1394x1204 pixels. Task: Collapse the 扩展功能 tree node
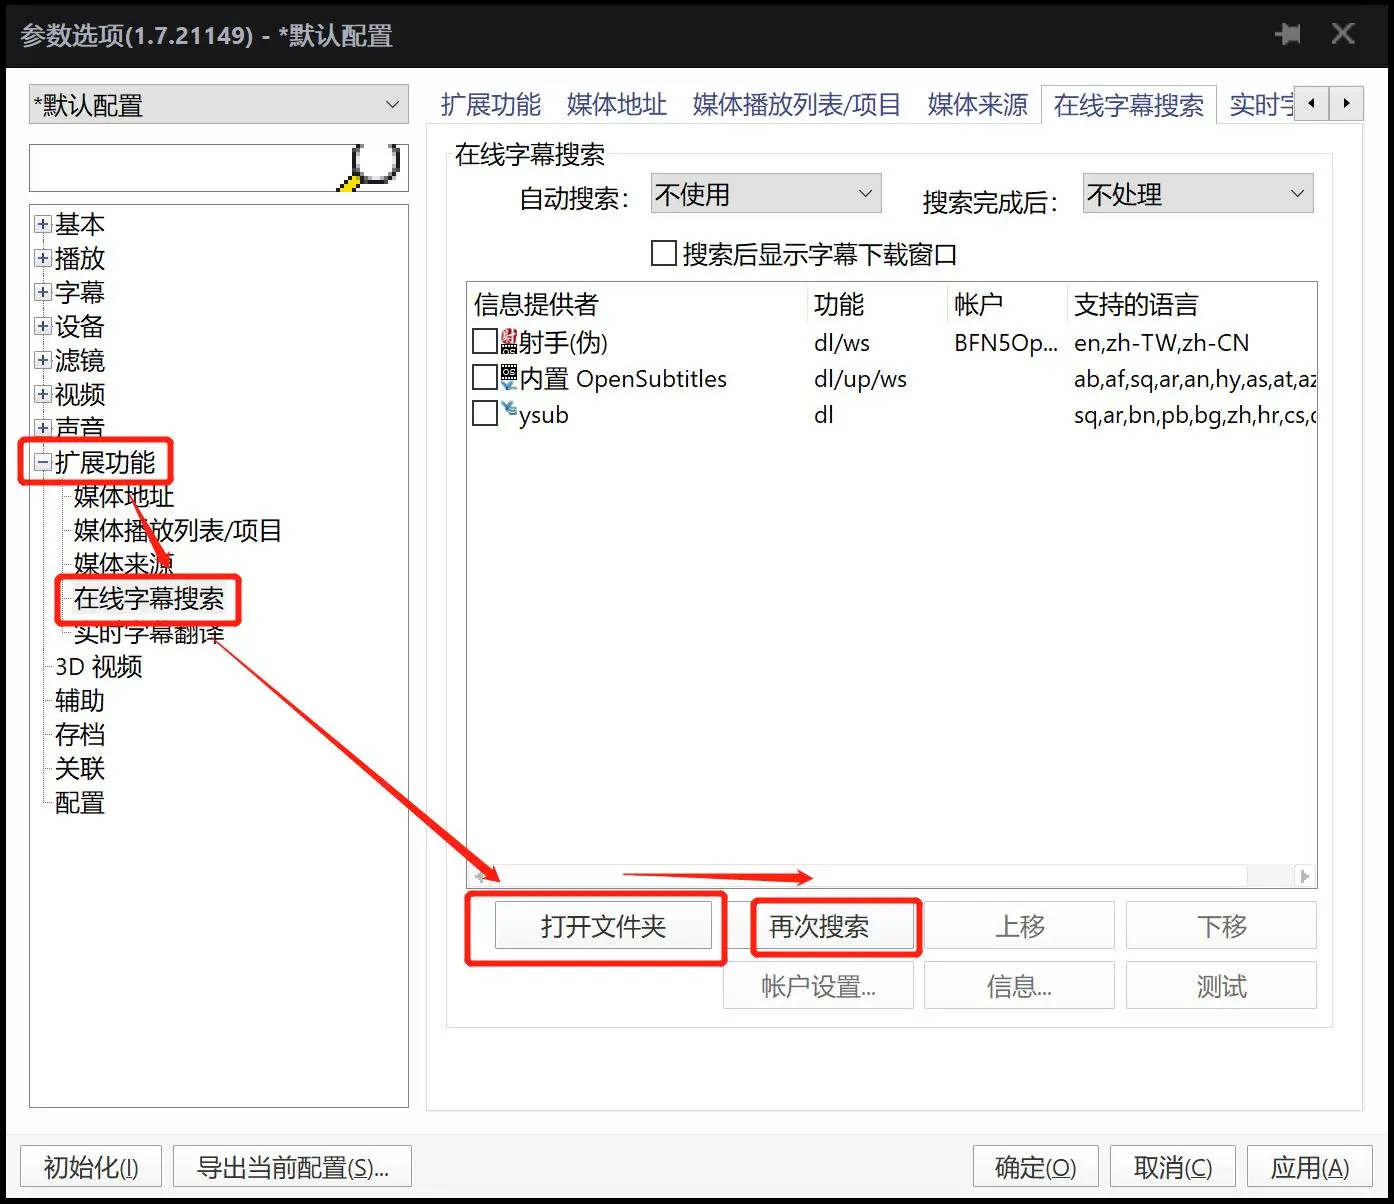tap(43, 462)
